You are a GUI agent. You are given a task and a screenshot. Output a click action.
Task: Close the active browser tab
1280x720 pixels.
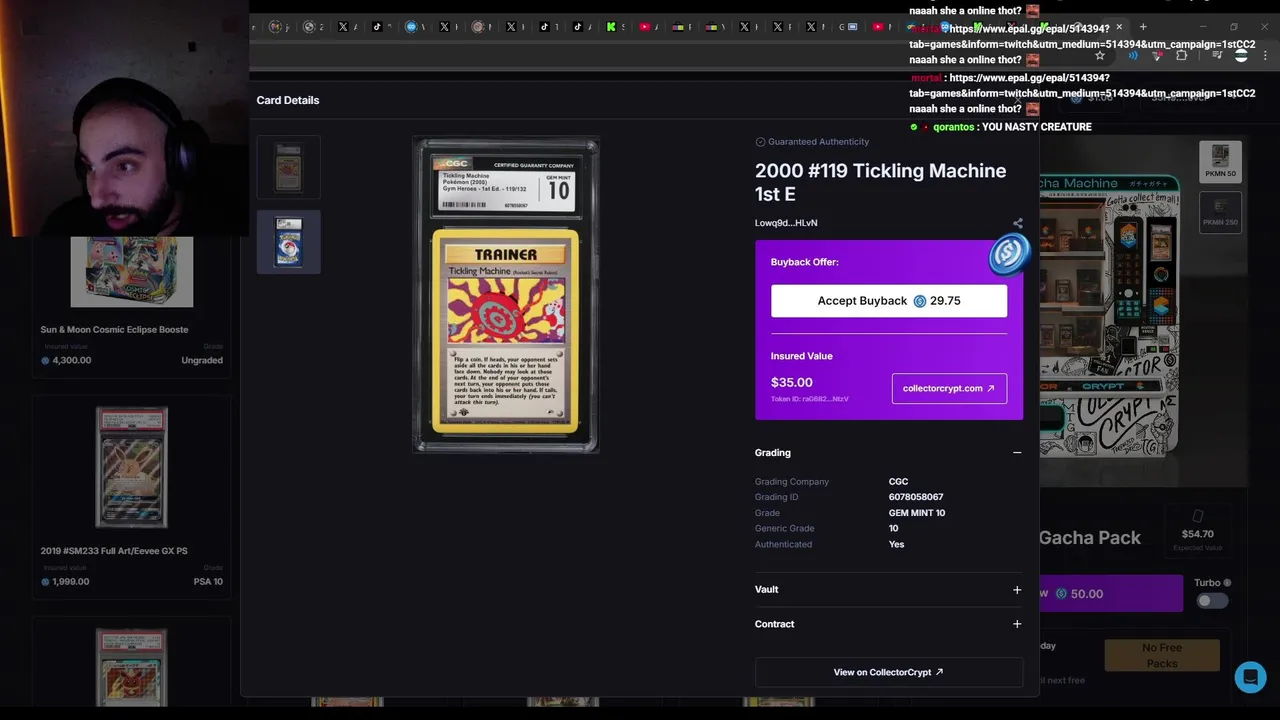click(x=1119, y=27)
